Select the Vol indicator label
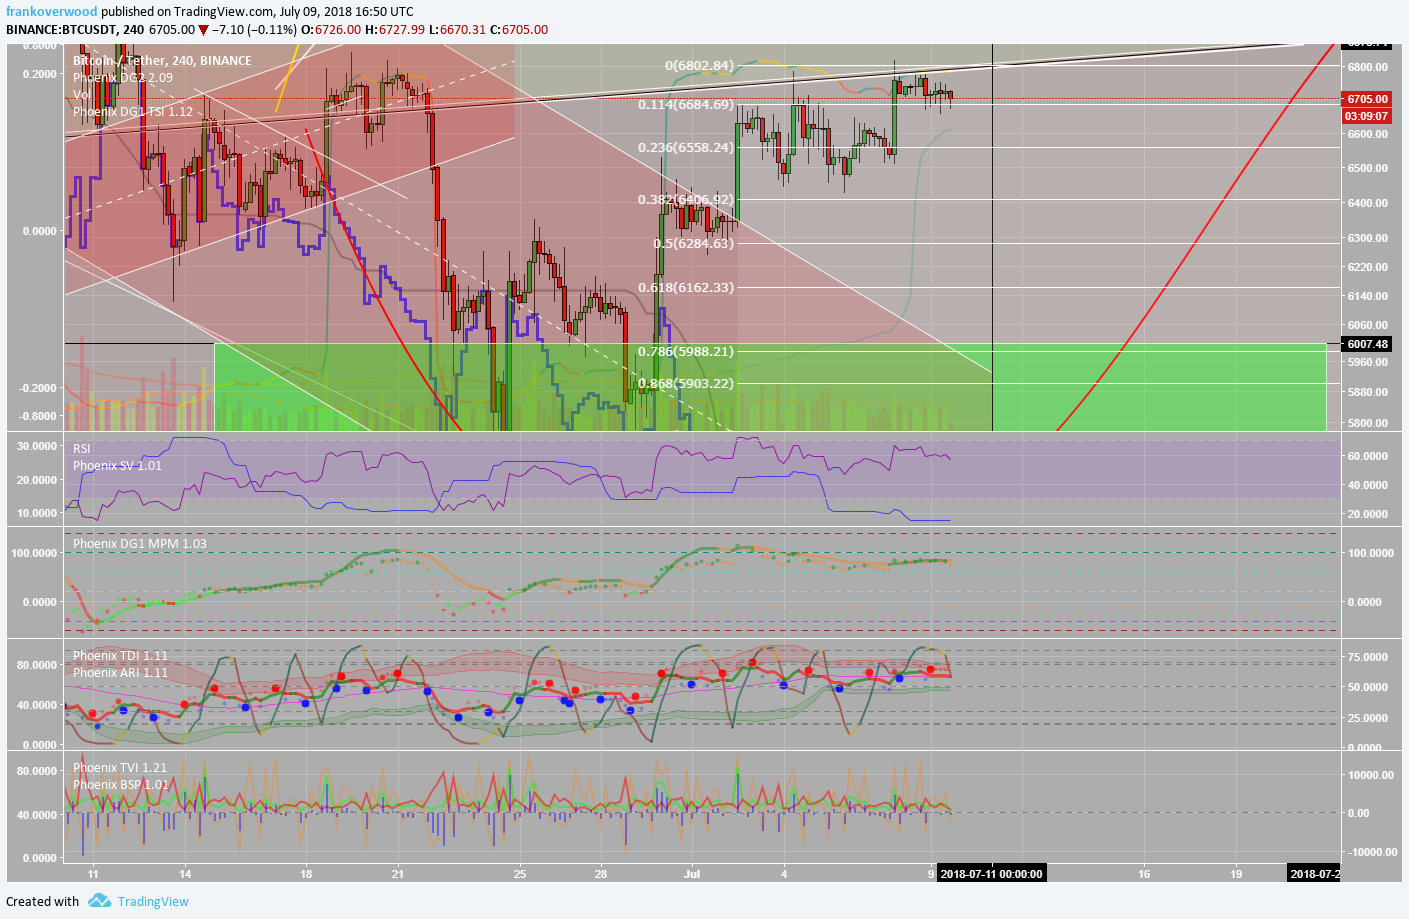The image size is (1409, 919). (x=82, y=94)
